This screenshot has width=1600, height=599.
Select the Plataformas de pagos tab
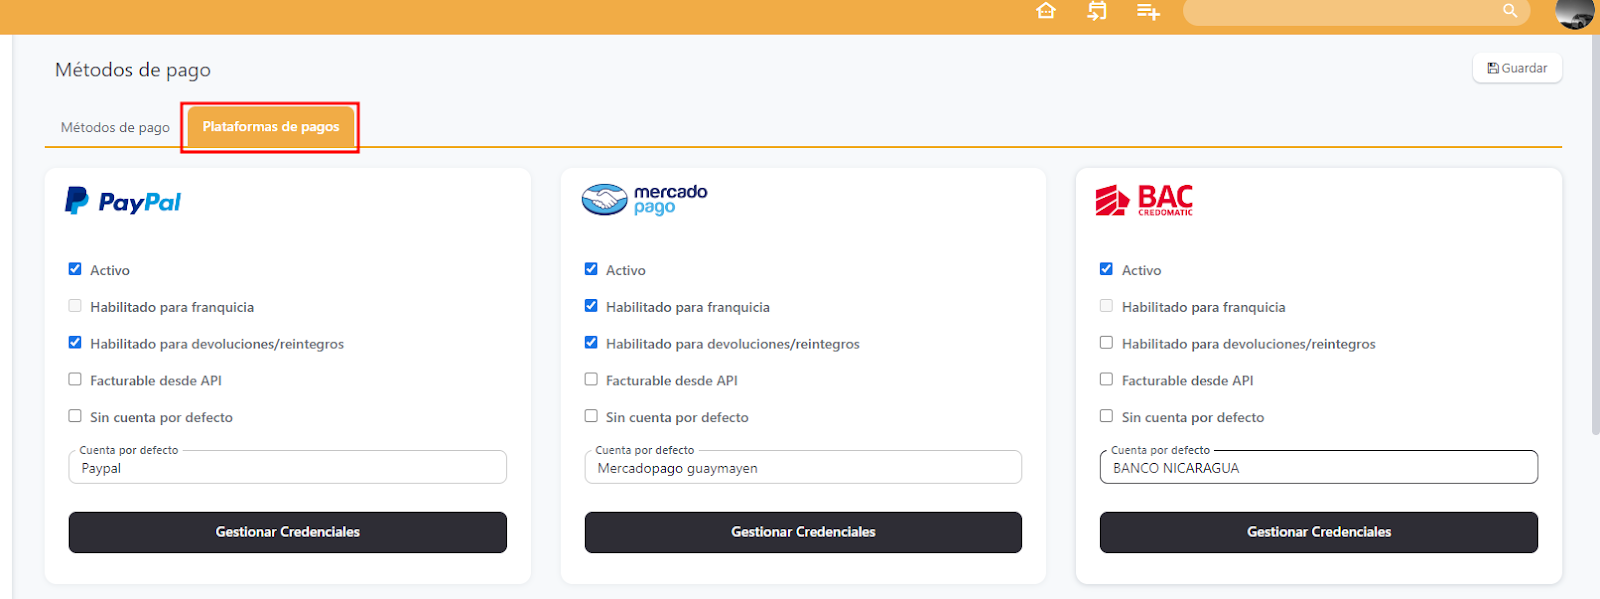(271, 127)
